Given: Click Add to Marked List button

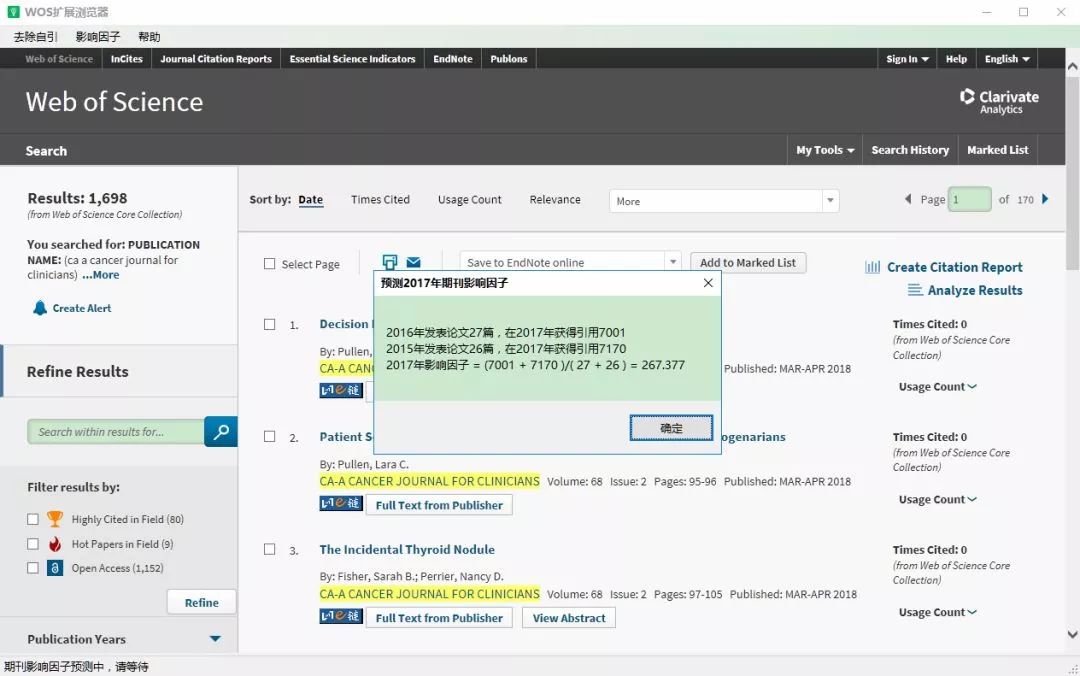Looking at the screenshot, I should point(748,263).
